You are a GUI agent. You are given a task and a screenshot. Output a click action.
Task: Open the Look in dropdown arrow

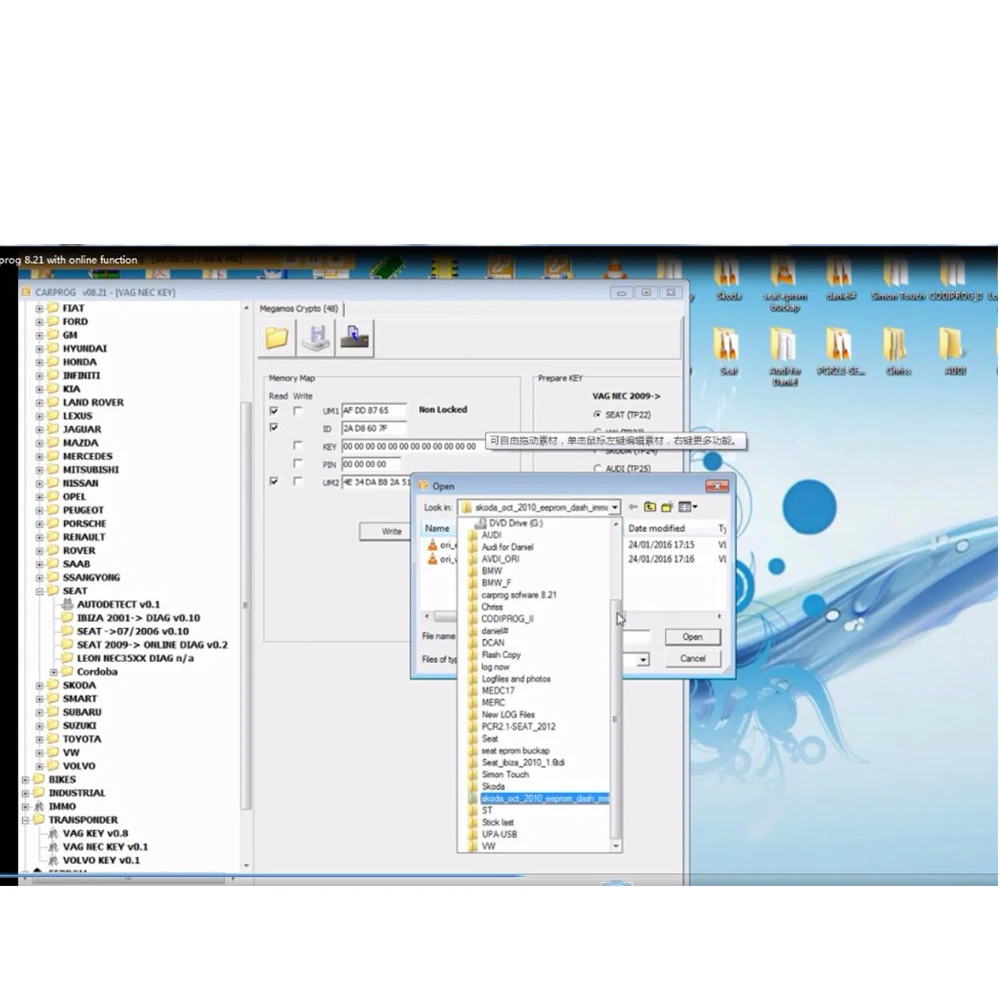(614, 508)
